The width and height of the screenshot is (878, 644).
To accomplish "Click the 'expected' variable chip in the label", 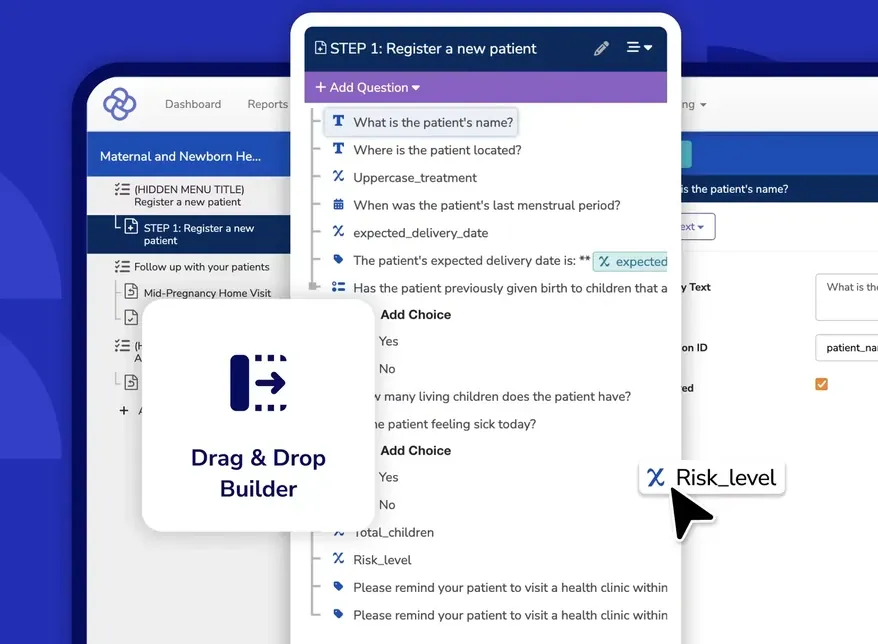I will 631,262.
